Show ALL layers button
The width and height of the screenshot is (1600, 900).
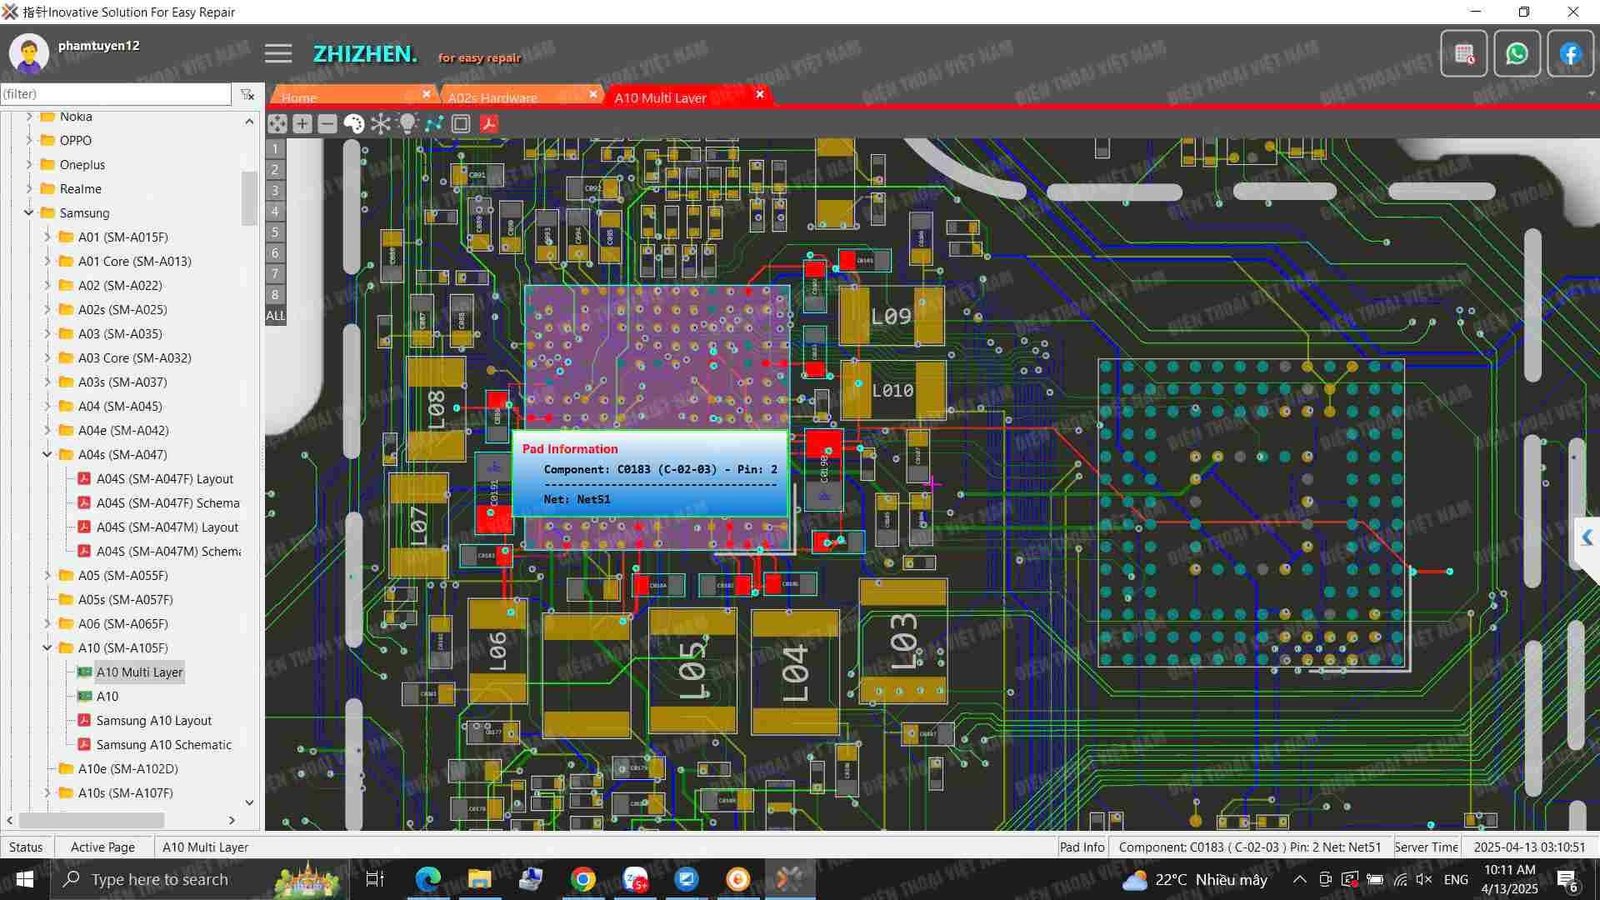click(275, 316)
